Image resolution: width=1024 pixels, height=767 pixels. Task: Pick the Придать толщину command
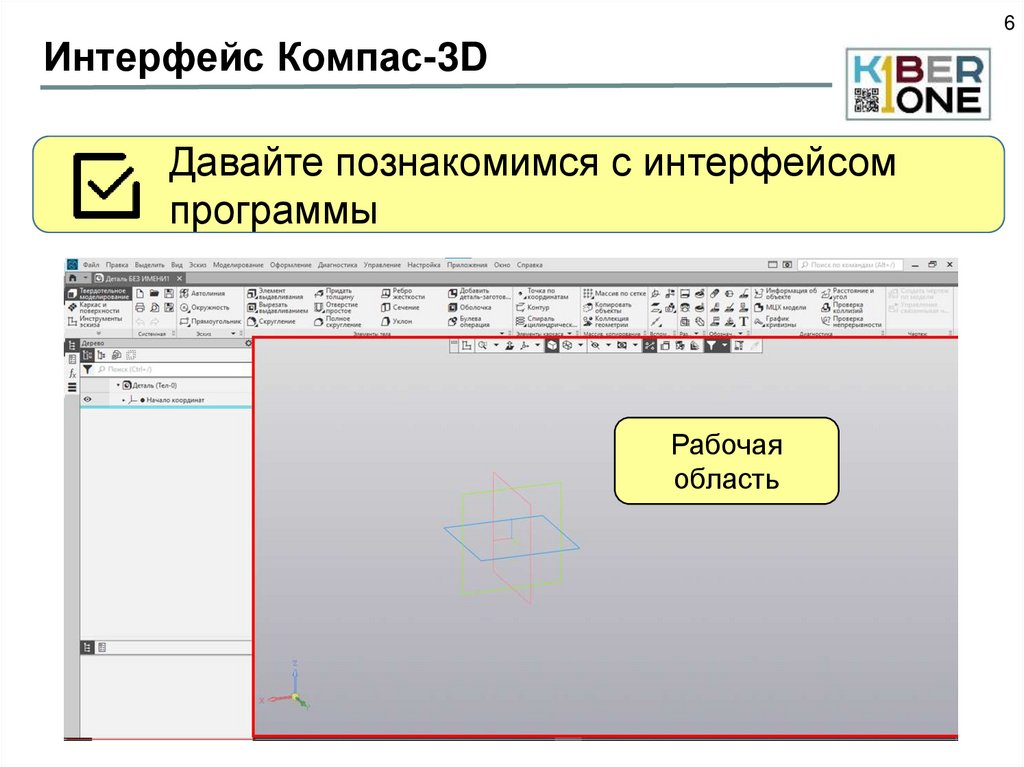334,294
